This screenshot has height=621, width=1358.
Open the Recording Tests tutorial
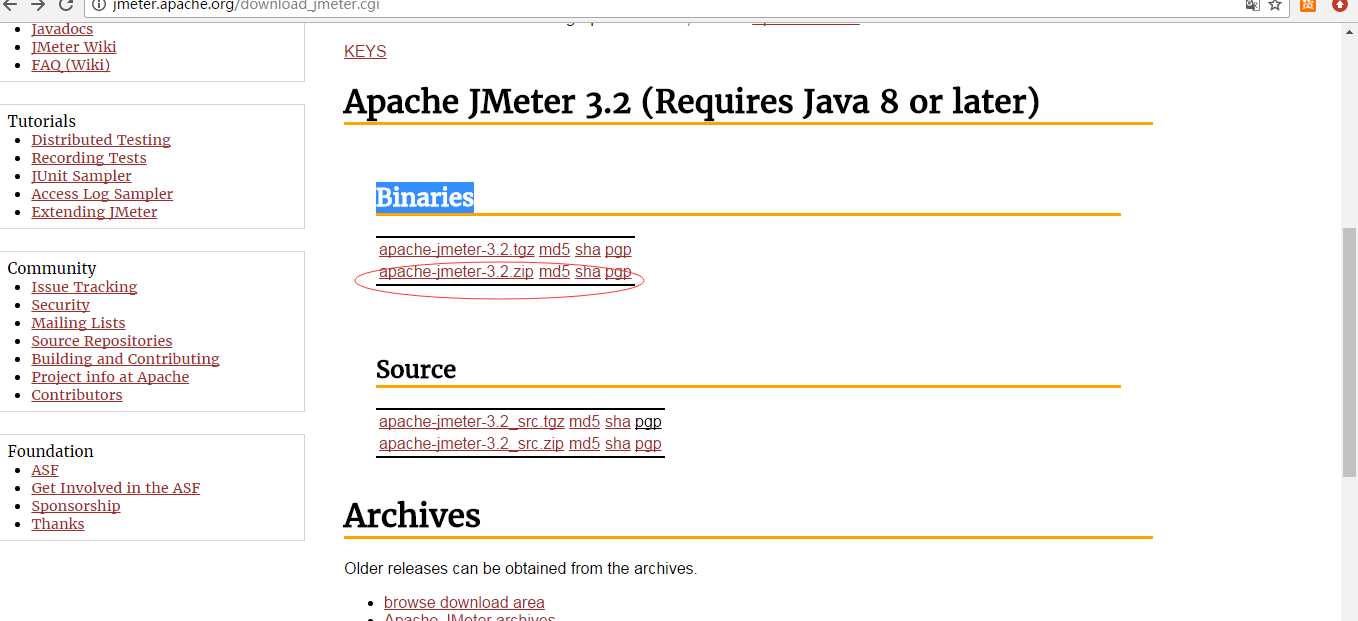[89, 158]
